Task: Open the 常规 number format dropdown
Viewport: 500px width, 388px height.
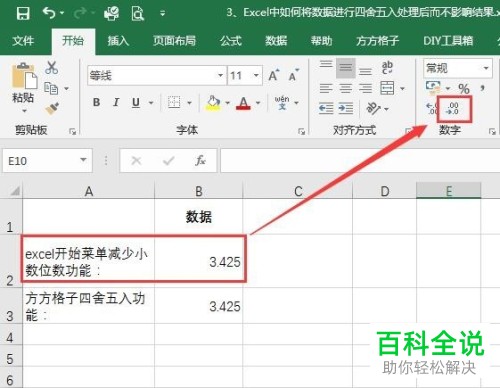Action: [486, 68]
